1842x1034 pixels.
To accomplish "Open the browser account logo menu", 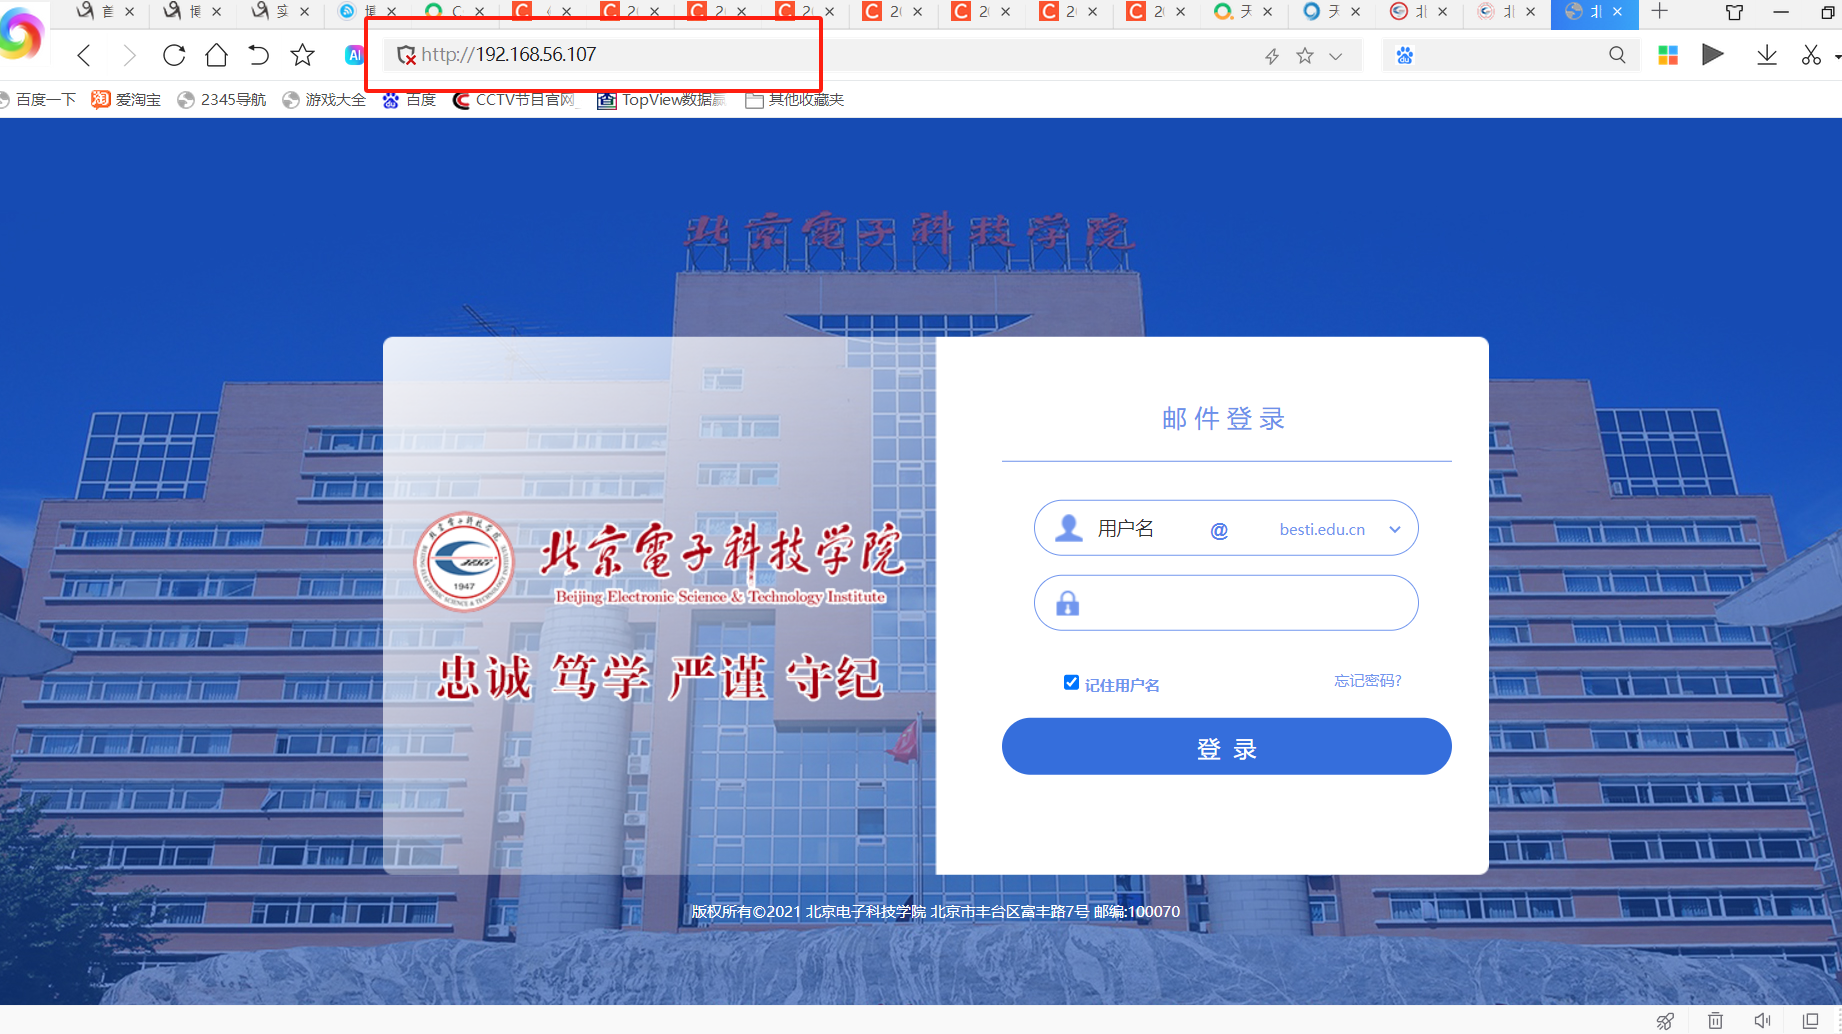I will (22, 34).
